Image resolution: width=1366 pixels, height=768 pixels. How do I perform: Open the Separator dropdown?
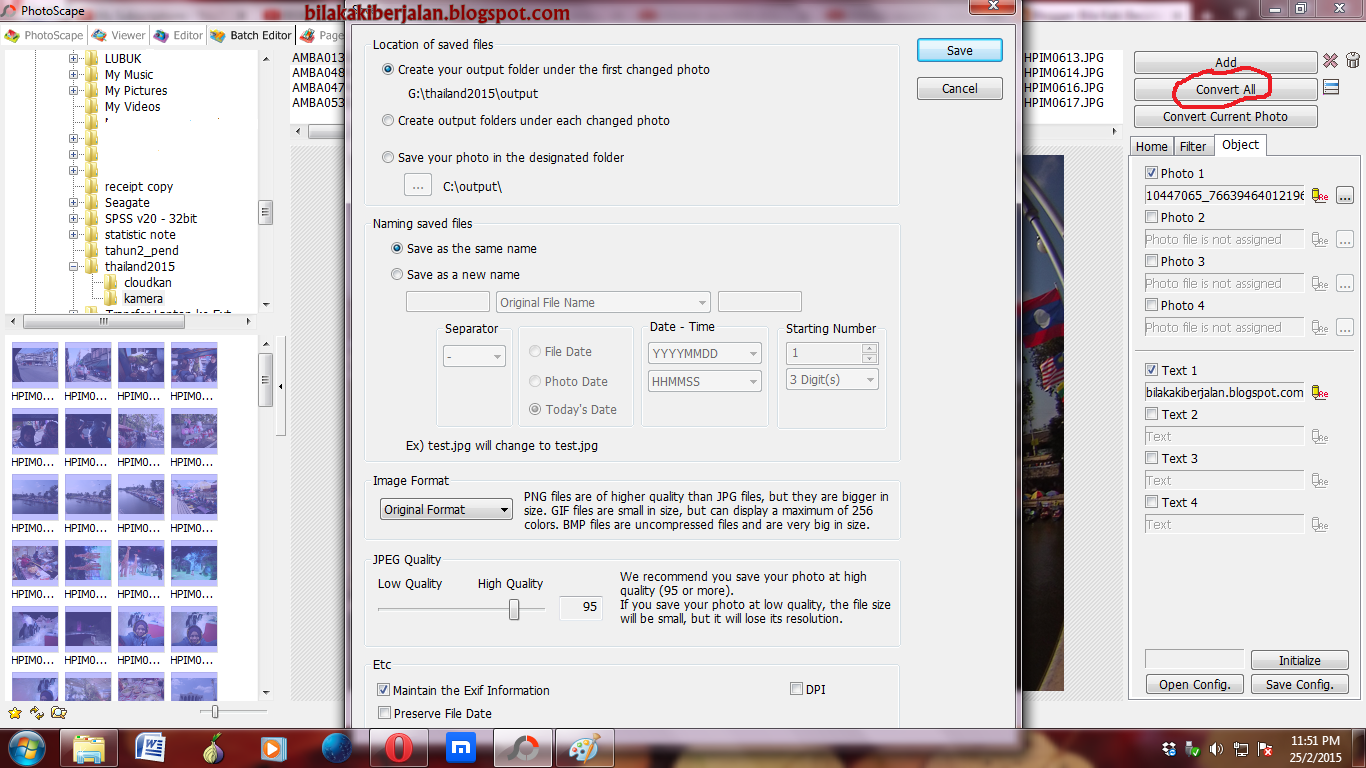coord(474,357)
